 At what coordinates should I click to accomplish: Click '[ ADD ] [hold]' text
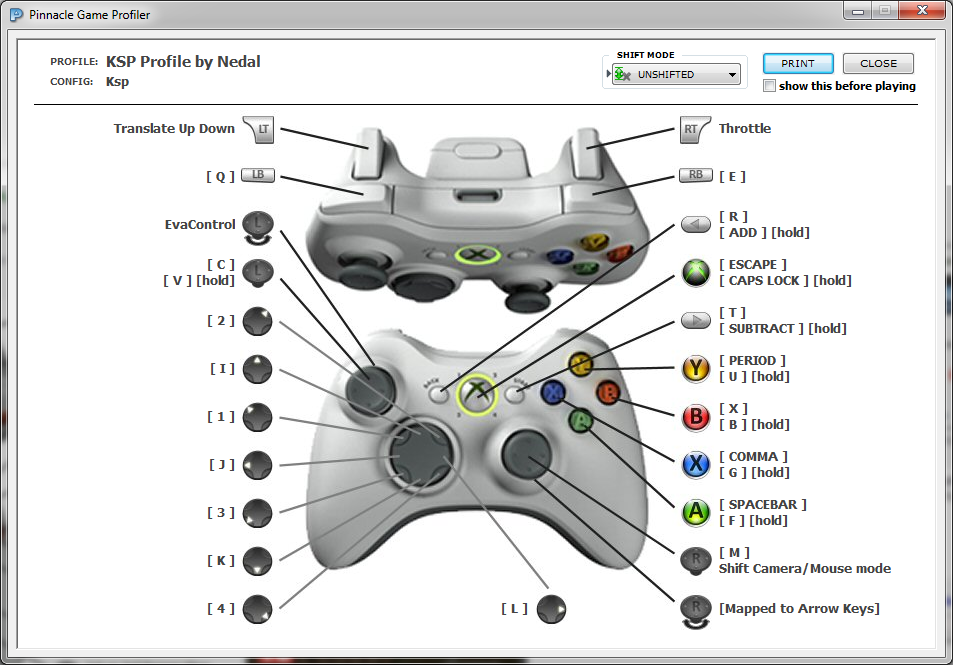pos(764,232)
